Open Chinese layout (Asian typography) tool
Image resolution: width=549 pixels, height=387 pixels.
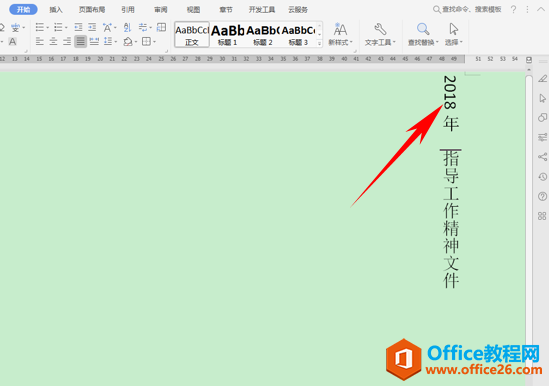point(107,27)
